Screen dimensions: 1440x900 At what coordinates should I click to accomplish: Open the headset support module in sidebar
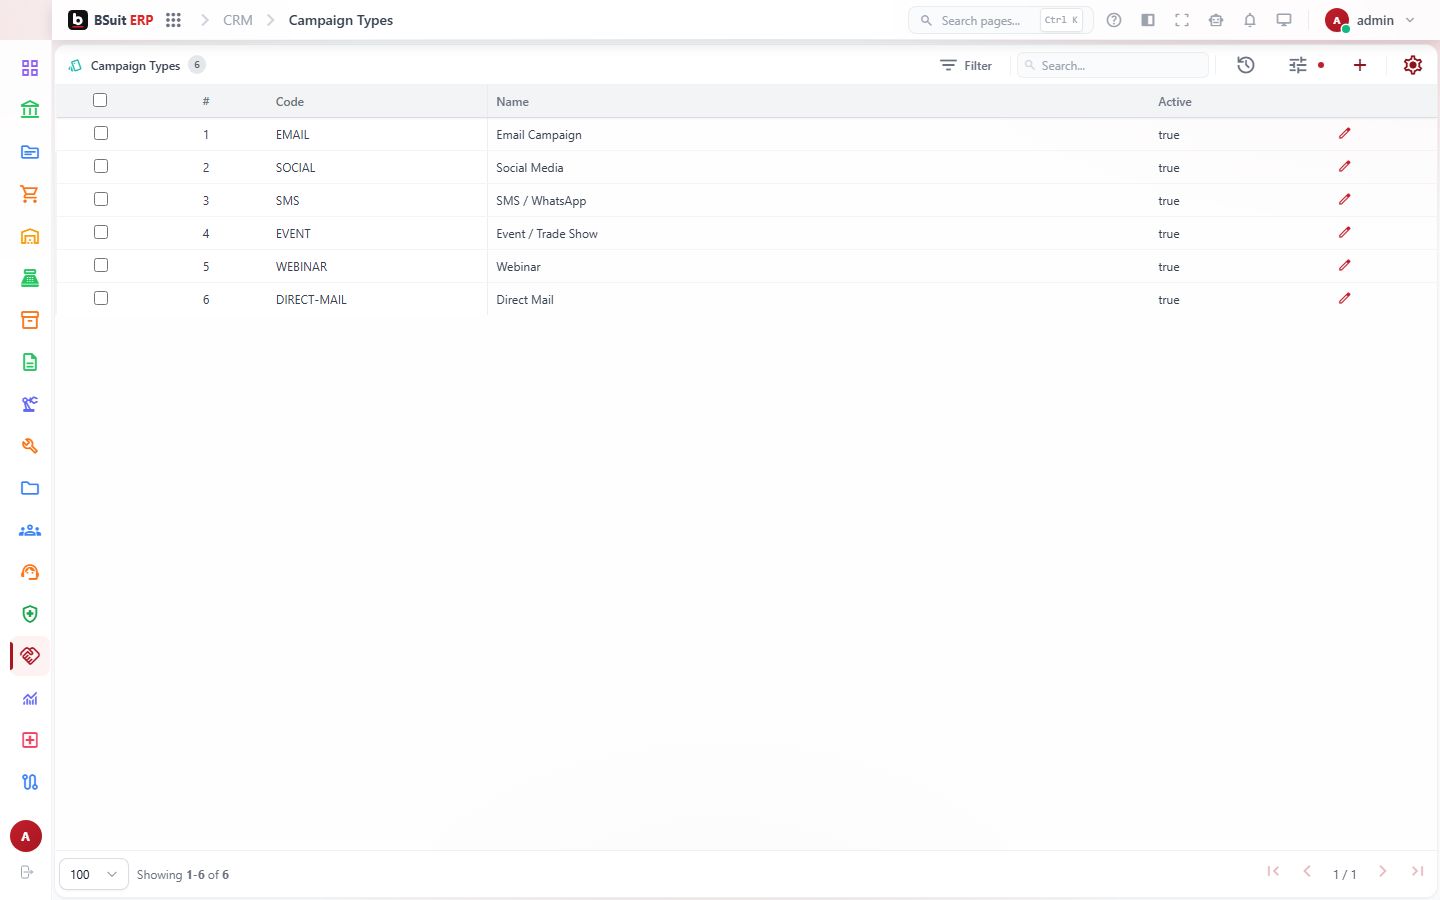30,572
